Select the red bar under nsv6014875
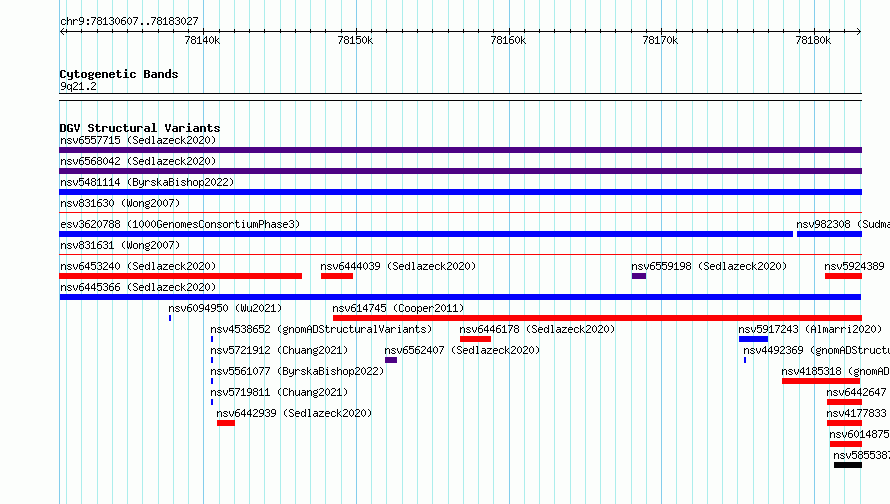The height and width of the screenshot is (504, 890). point(846,444)
